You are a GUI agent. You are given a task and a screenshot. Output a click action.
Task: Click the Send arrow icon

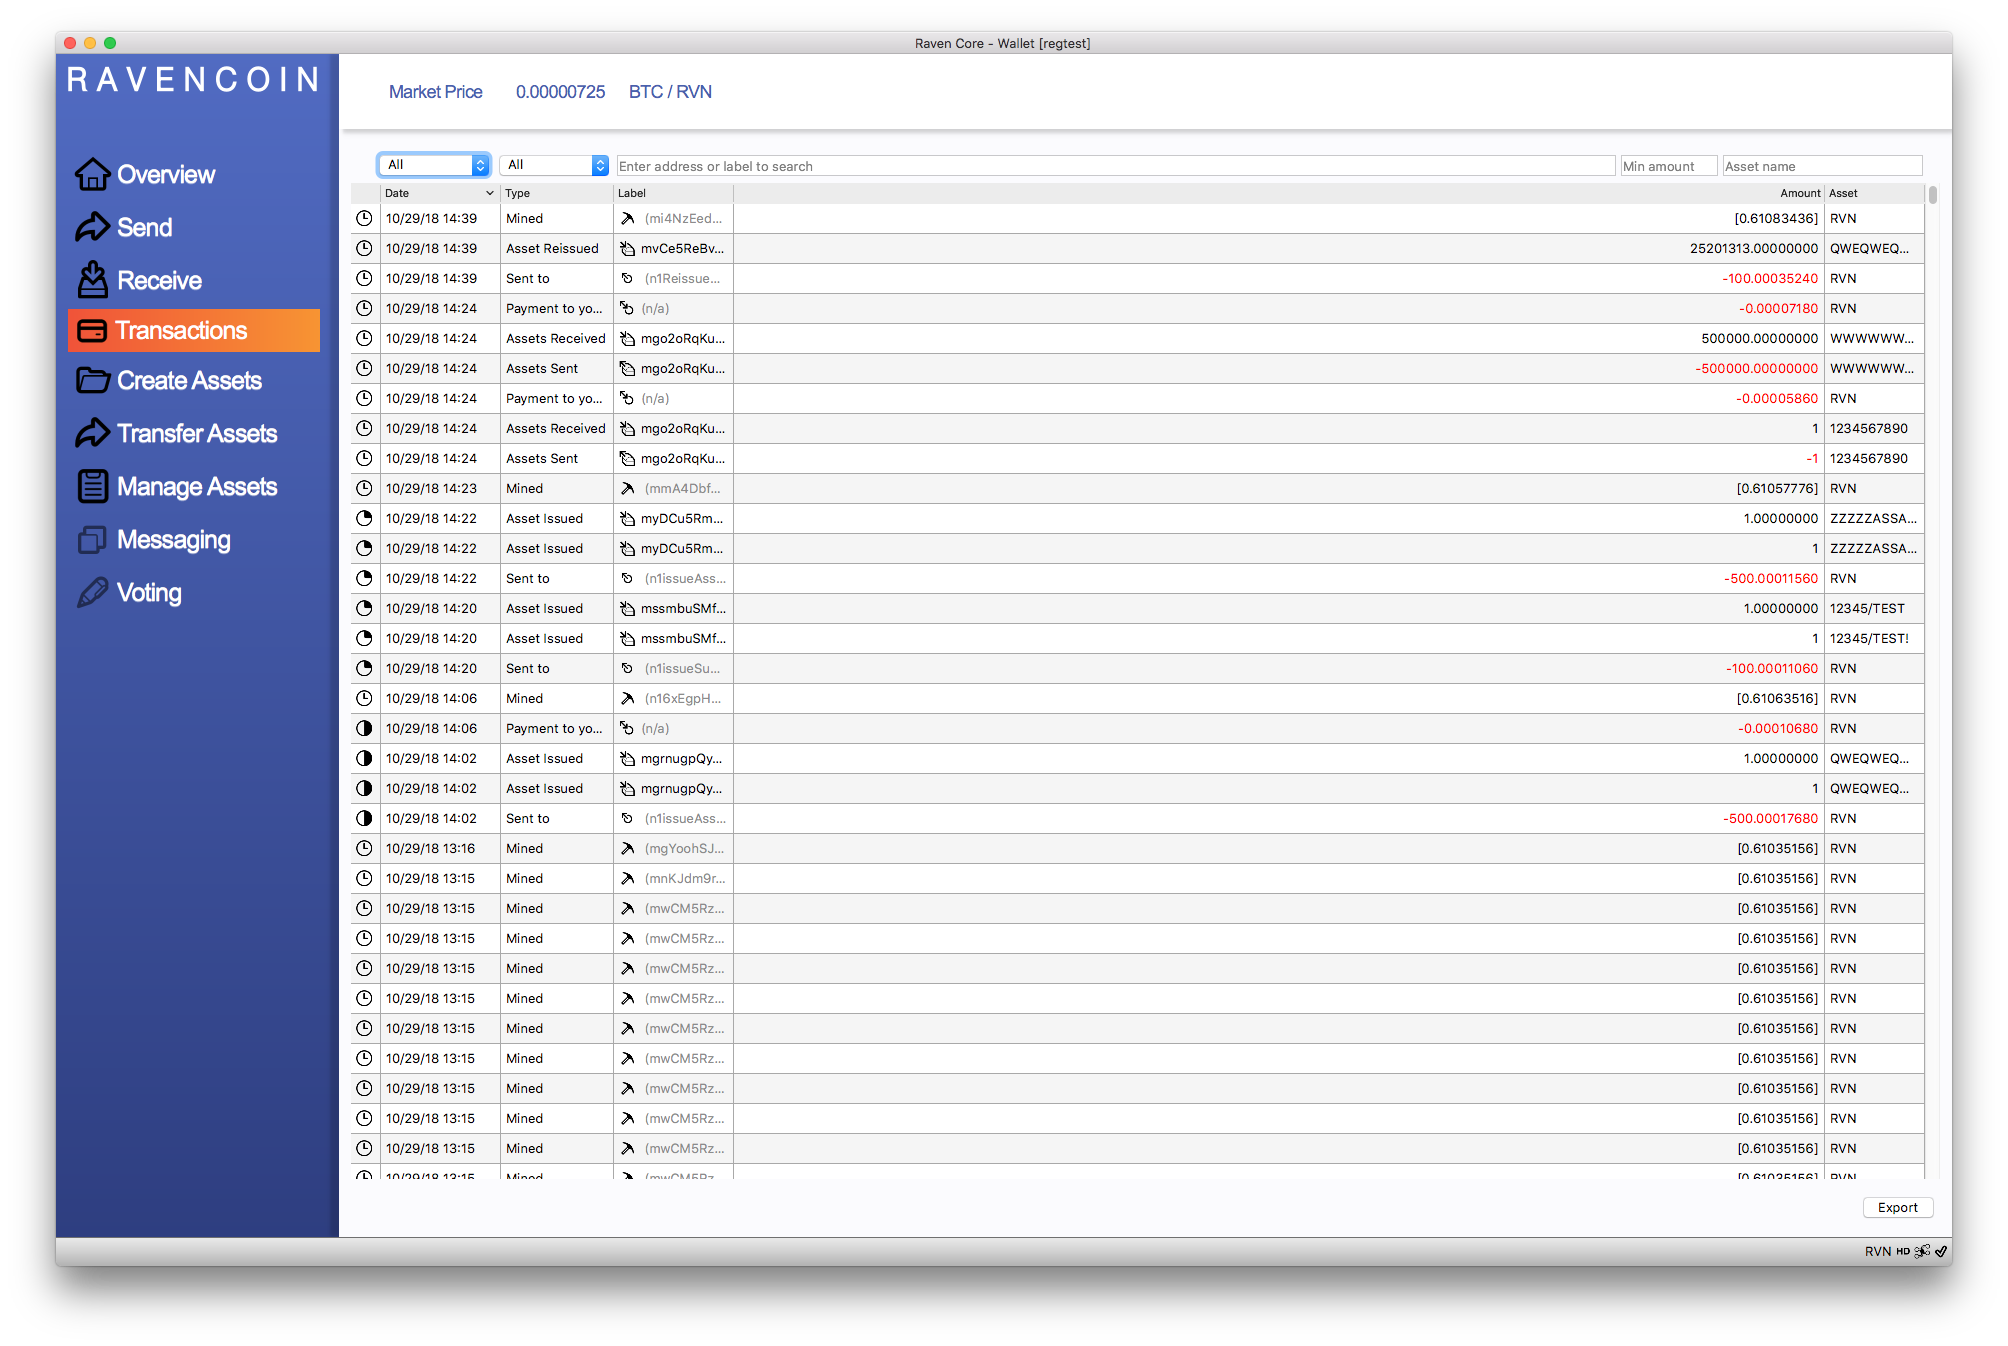92,227
